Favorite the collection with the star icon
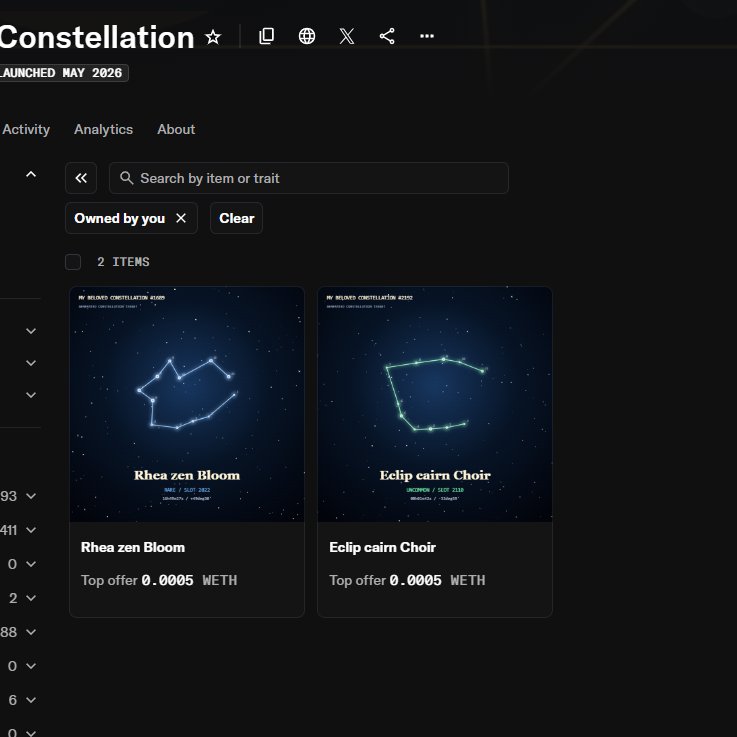Viewport: 737px width, 737px height. point(213,37)
